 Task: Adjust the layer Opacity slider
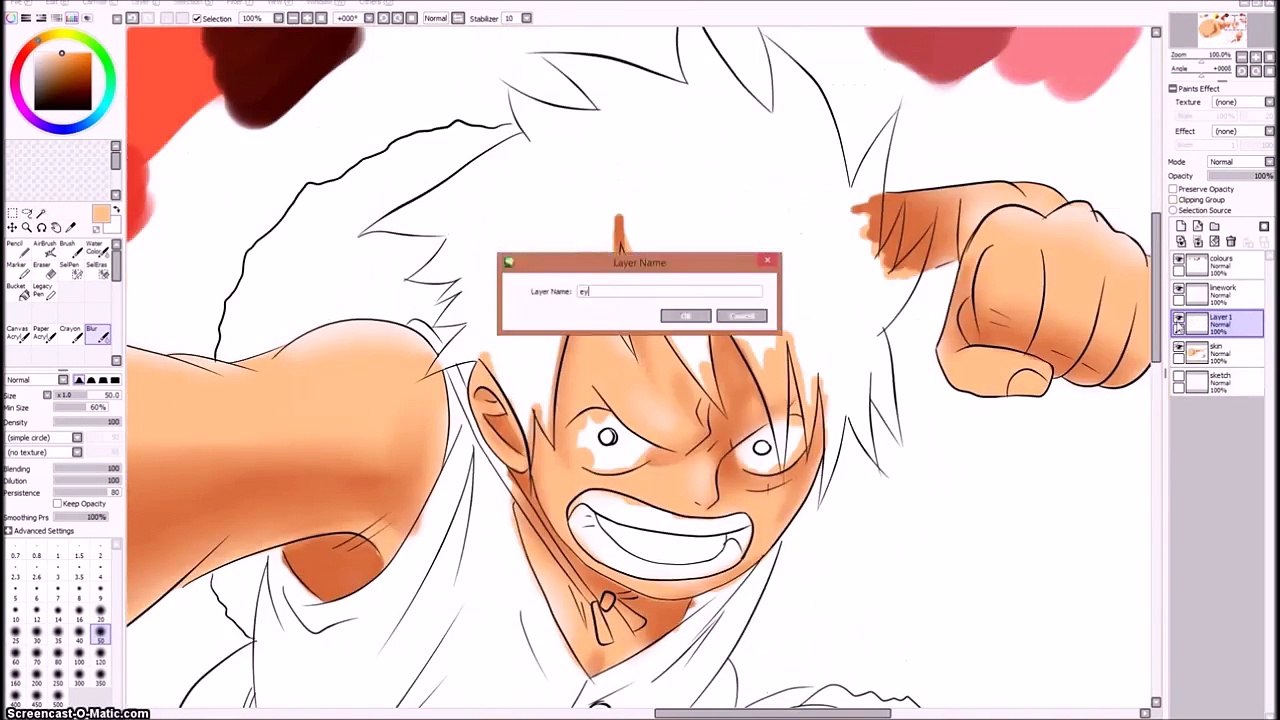point(1241,176)
